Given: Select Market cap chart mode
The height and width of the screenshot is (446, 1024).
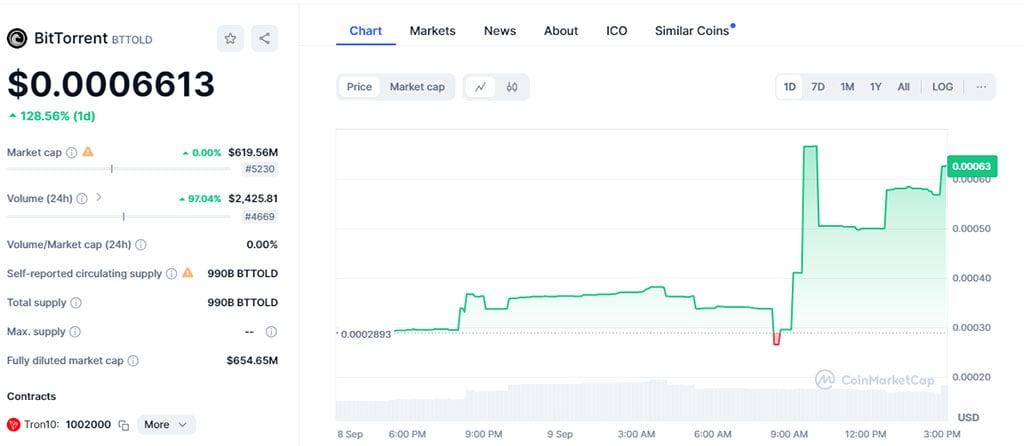Looking at the screenshot, I should click(417, 87).
